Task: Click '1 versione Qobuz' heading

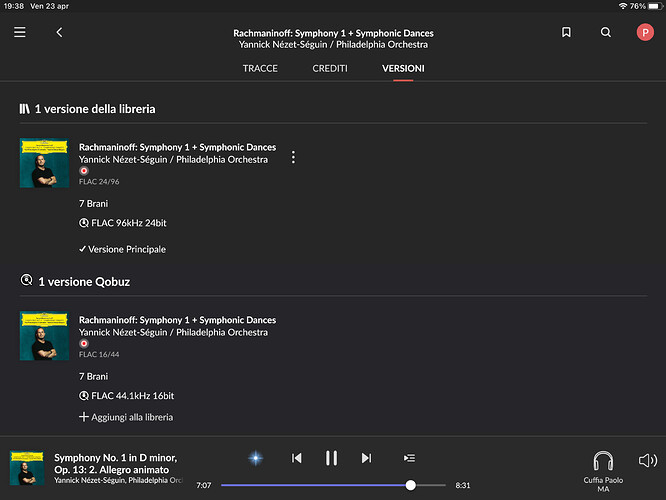Action: 84,282
